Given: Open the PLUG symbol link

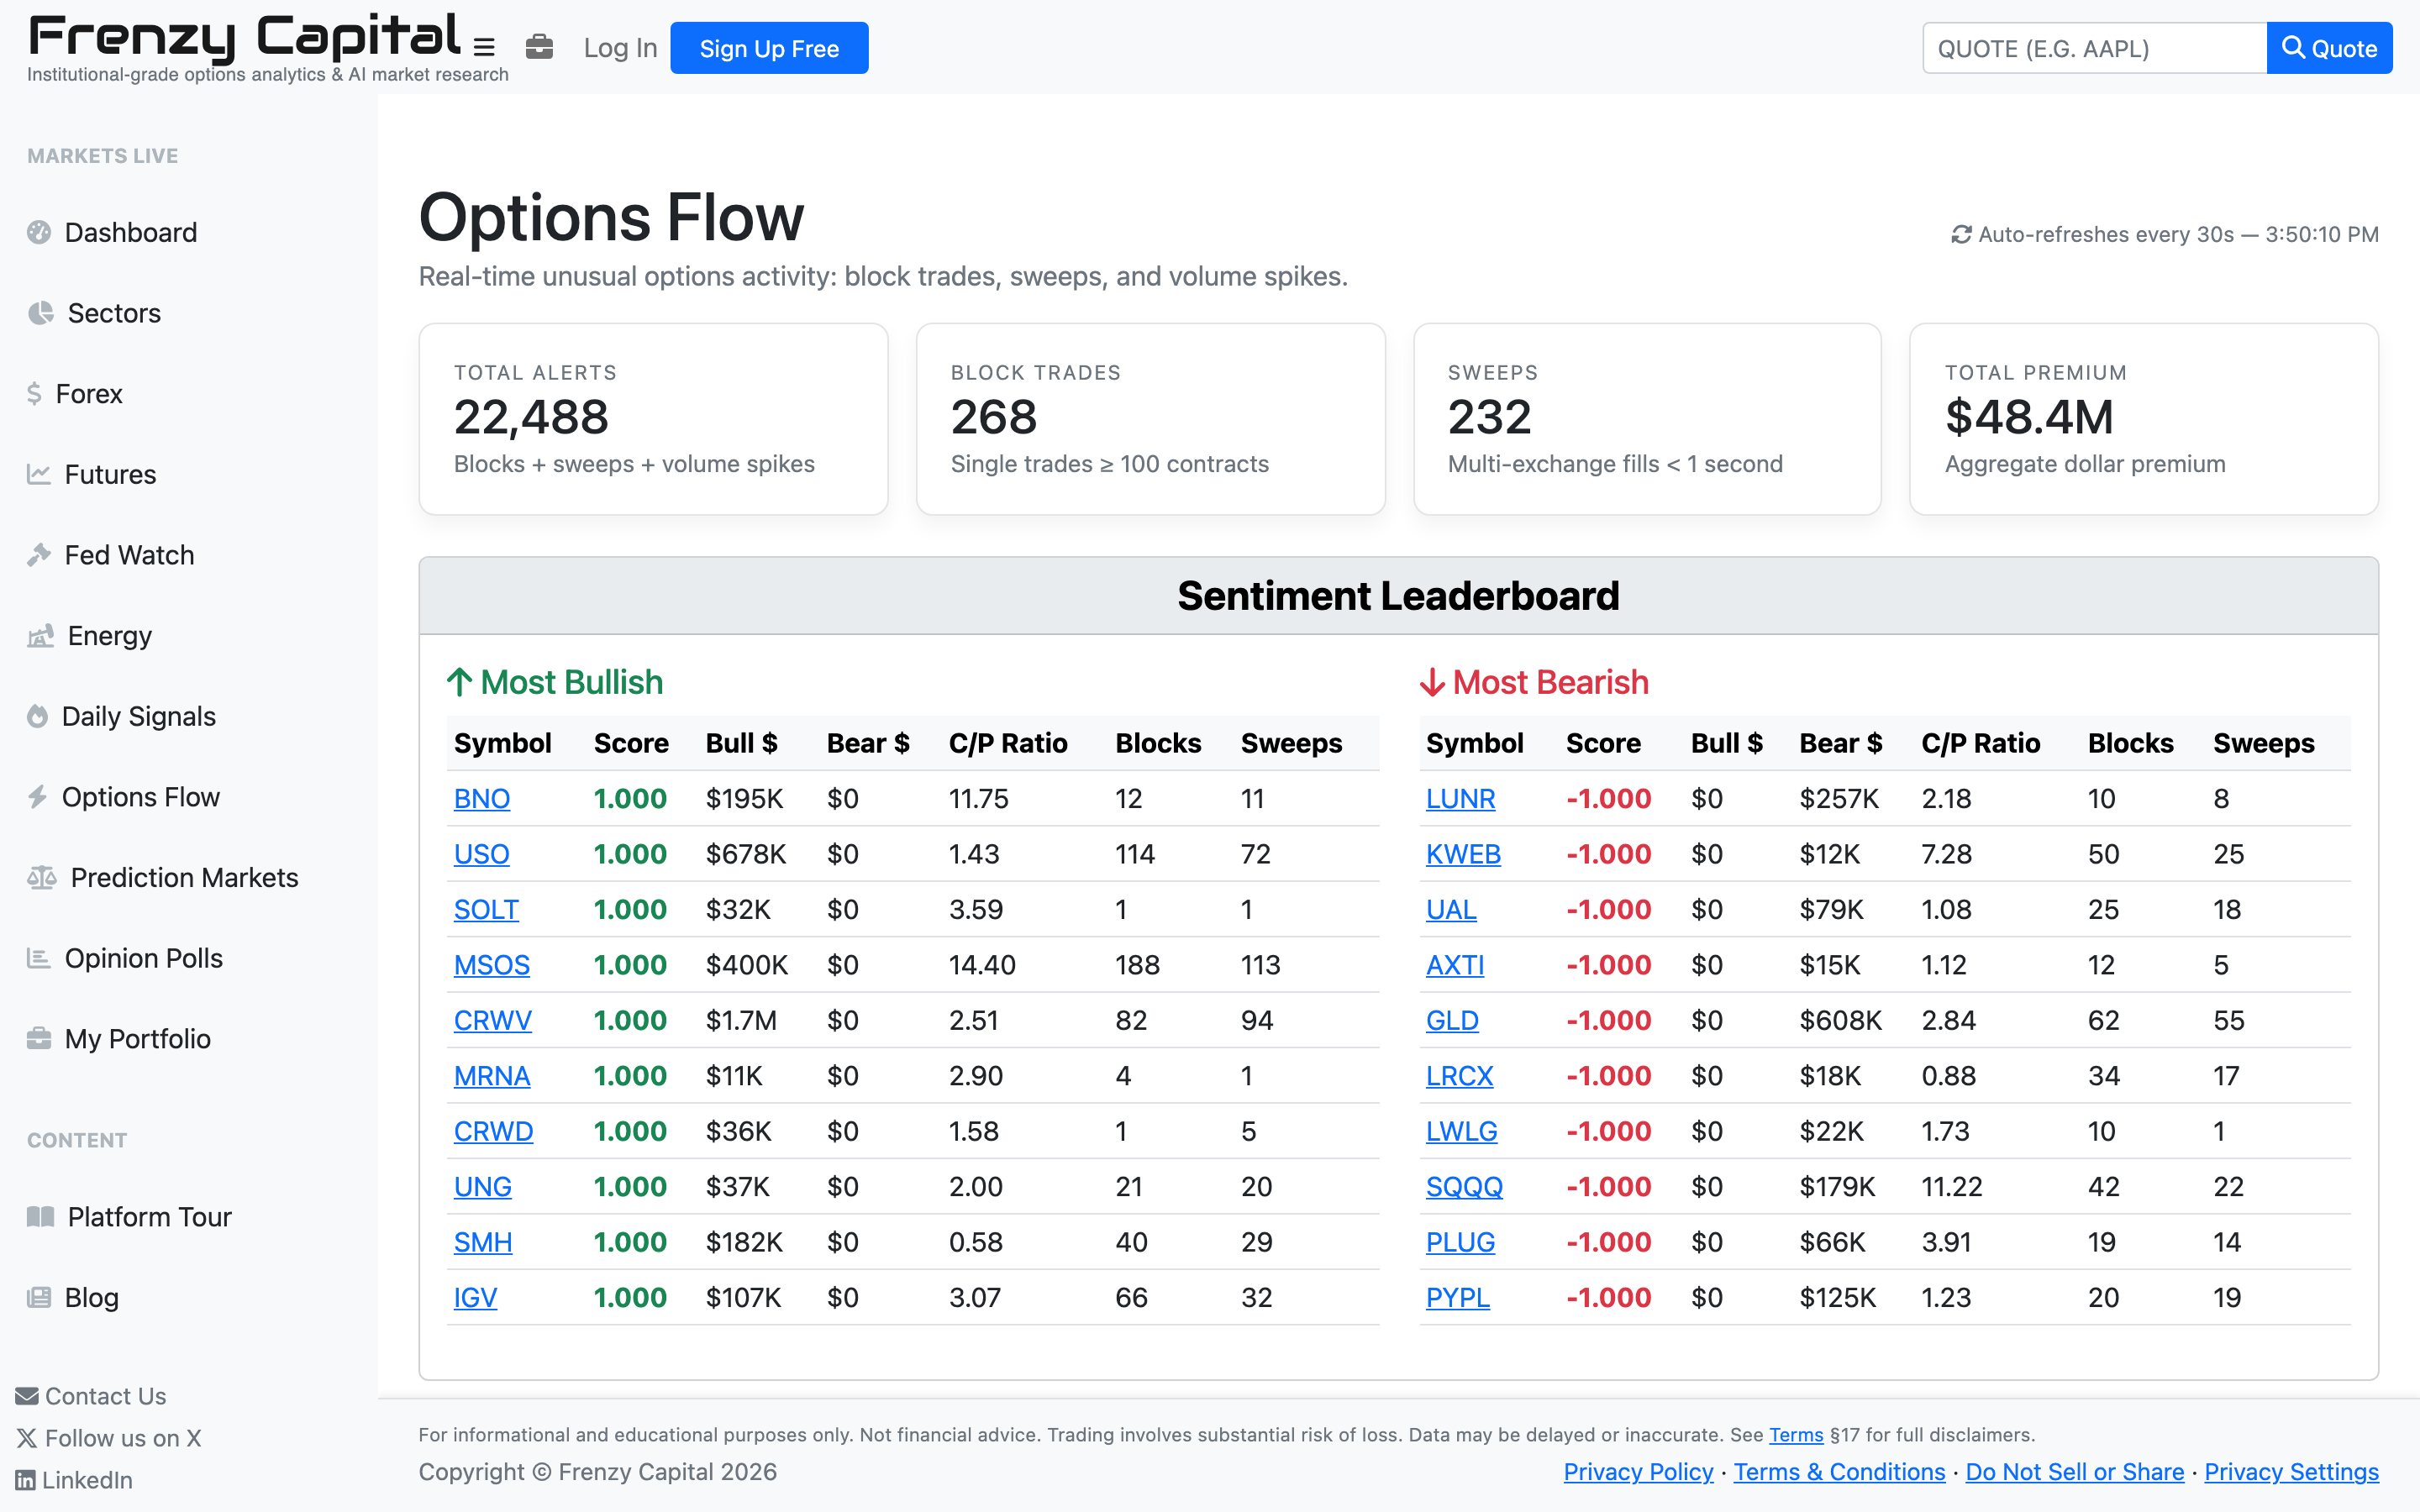Looking at the screenshot, I should 1460,1242.
